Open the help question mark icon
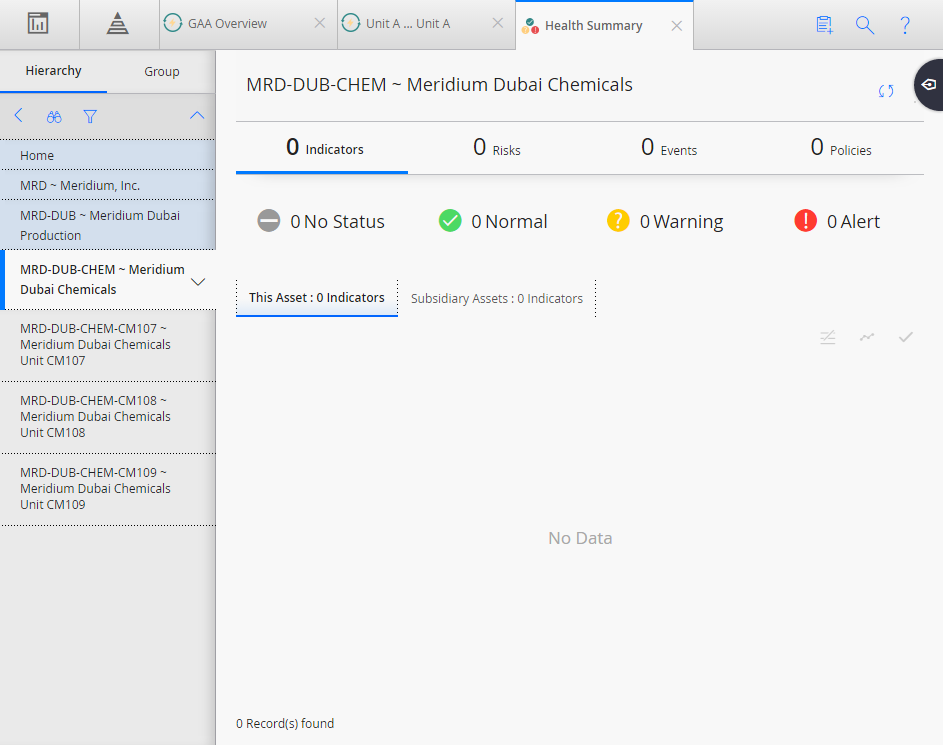The height and width of the screenshot is (745, 943). tap(905, 25)
